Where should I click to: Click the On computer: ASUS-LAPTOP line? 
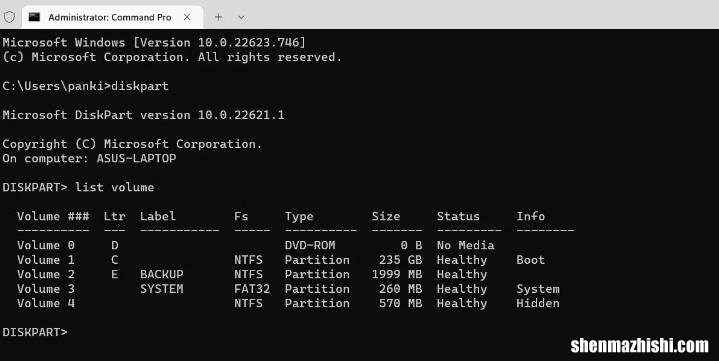click(89, 159)
